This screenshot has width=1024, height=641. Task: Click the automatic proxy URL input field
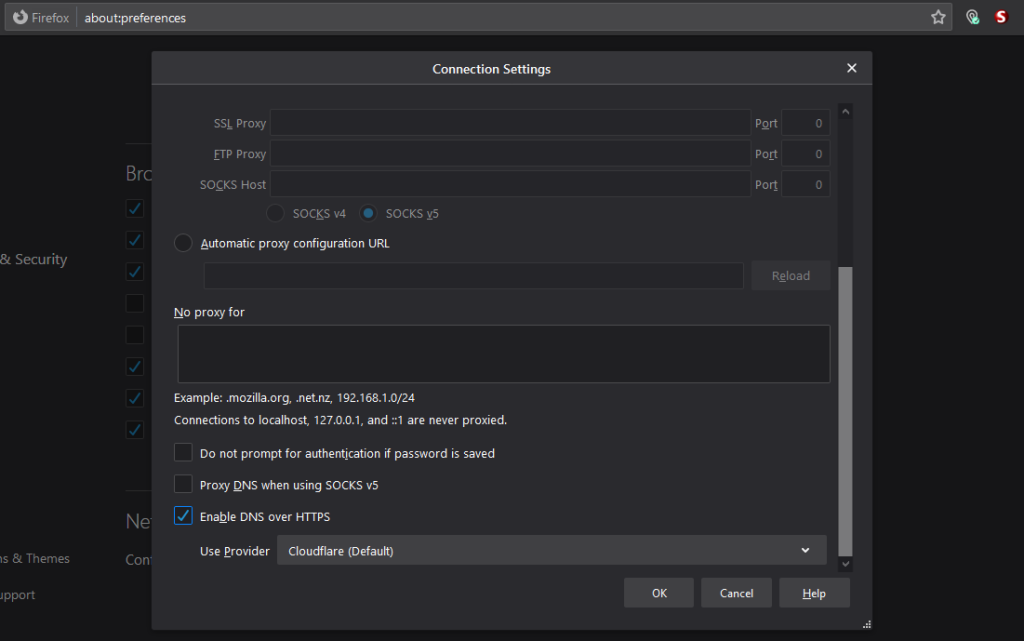click(x=473, y=276)
